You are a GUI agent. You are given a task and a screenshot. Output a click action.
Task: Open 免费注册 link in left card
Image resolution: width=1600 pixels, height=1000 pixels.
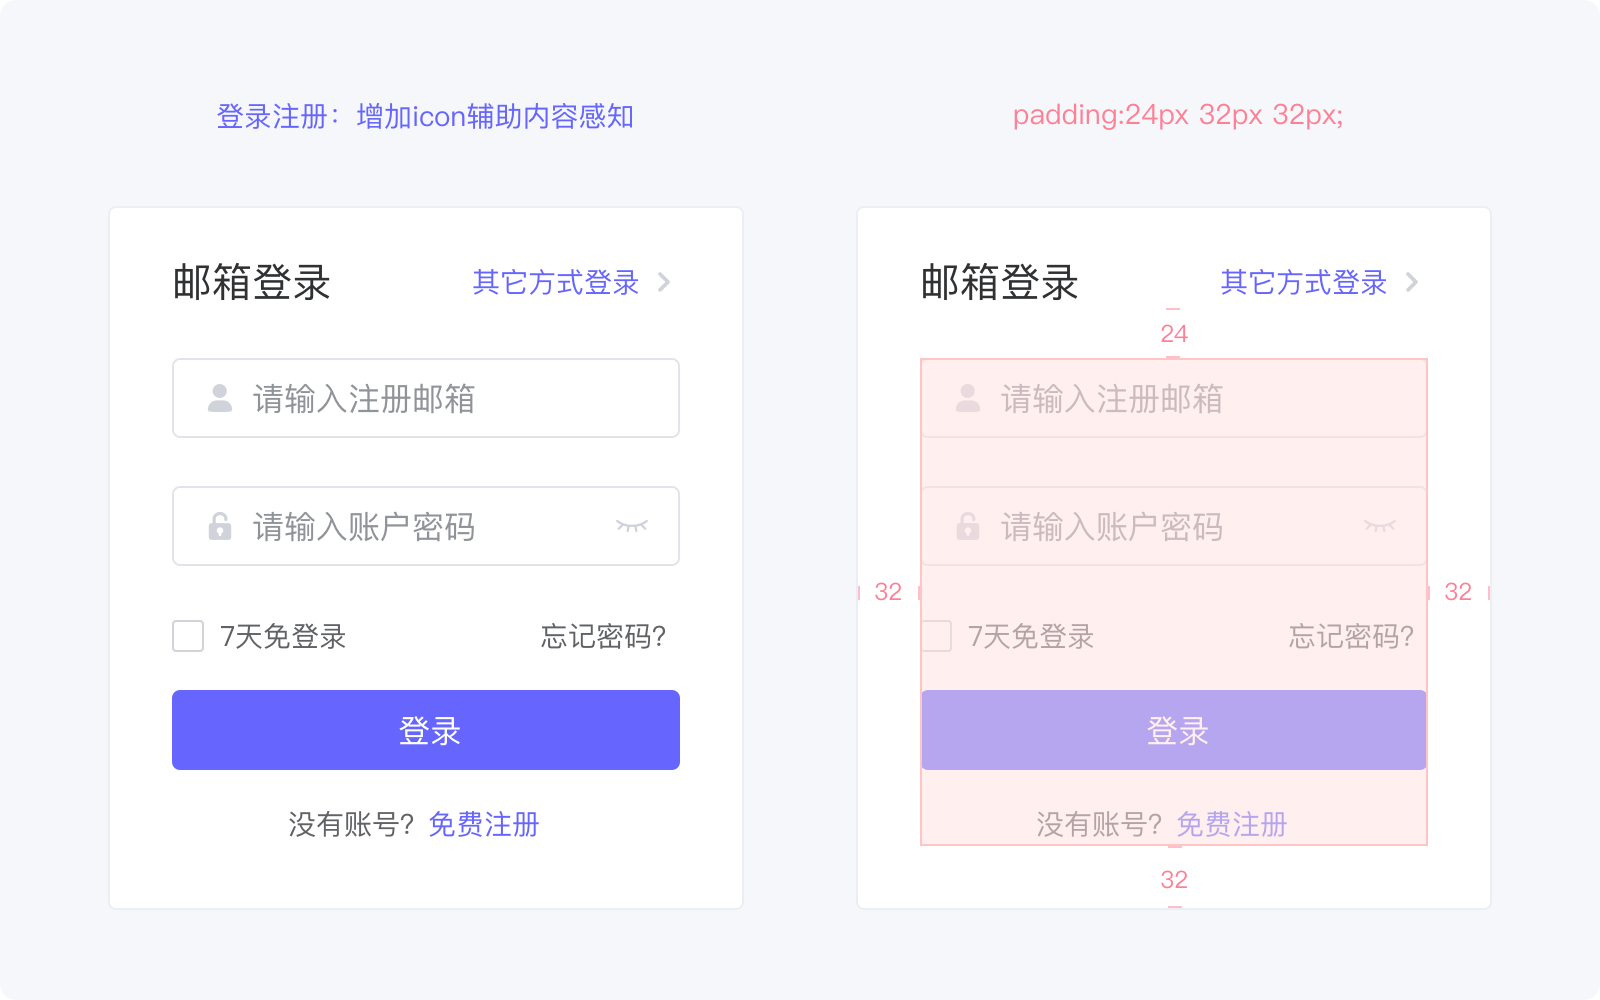484,824
